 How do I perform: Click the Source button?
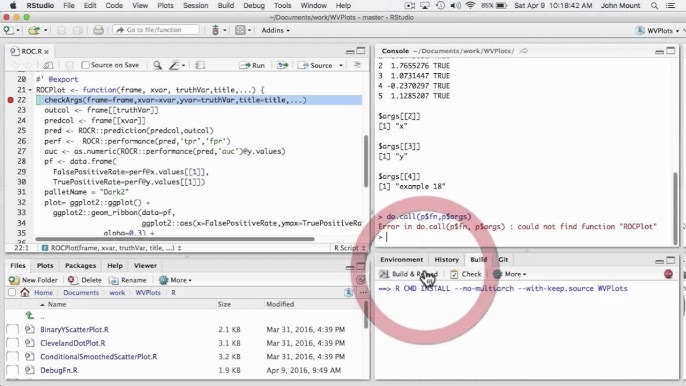(x=315, y=65)
